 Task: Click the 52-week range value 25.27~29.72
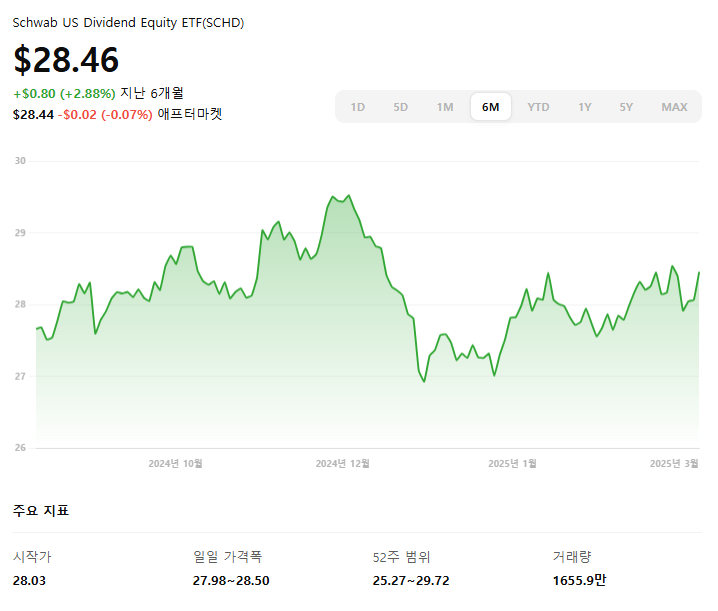(411, 581)
